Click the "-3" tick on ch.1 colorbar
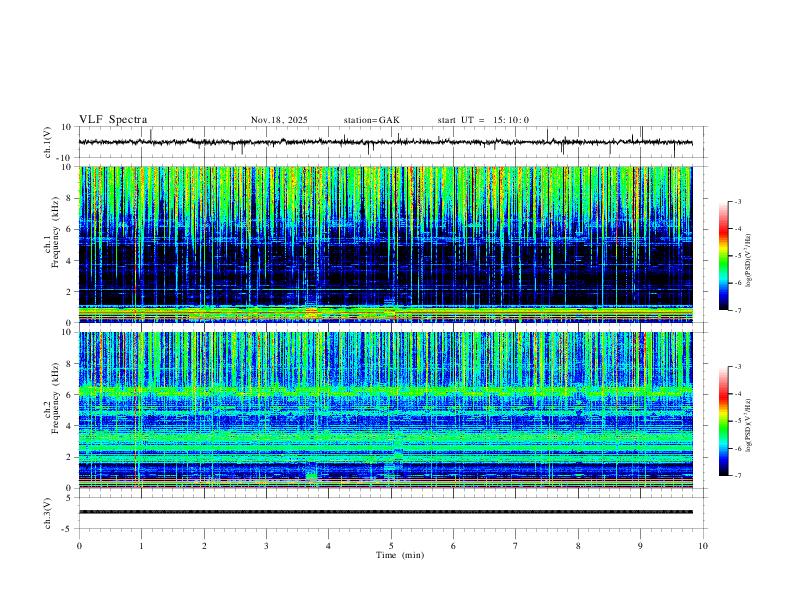 pyautogui.click(x=738, y=202)
